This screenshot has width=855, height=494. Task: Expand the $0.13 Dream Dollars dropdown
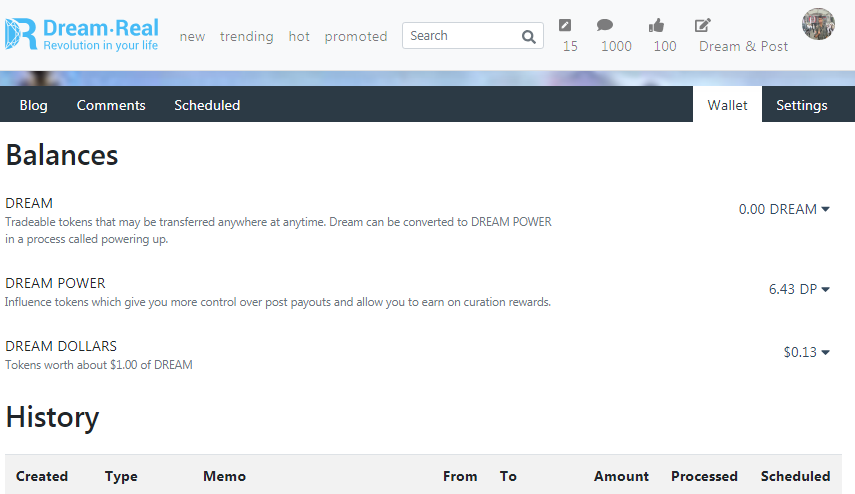pos(806,352)
